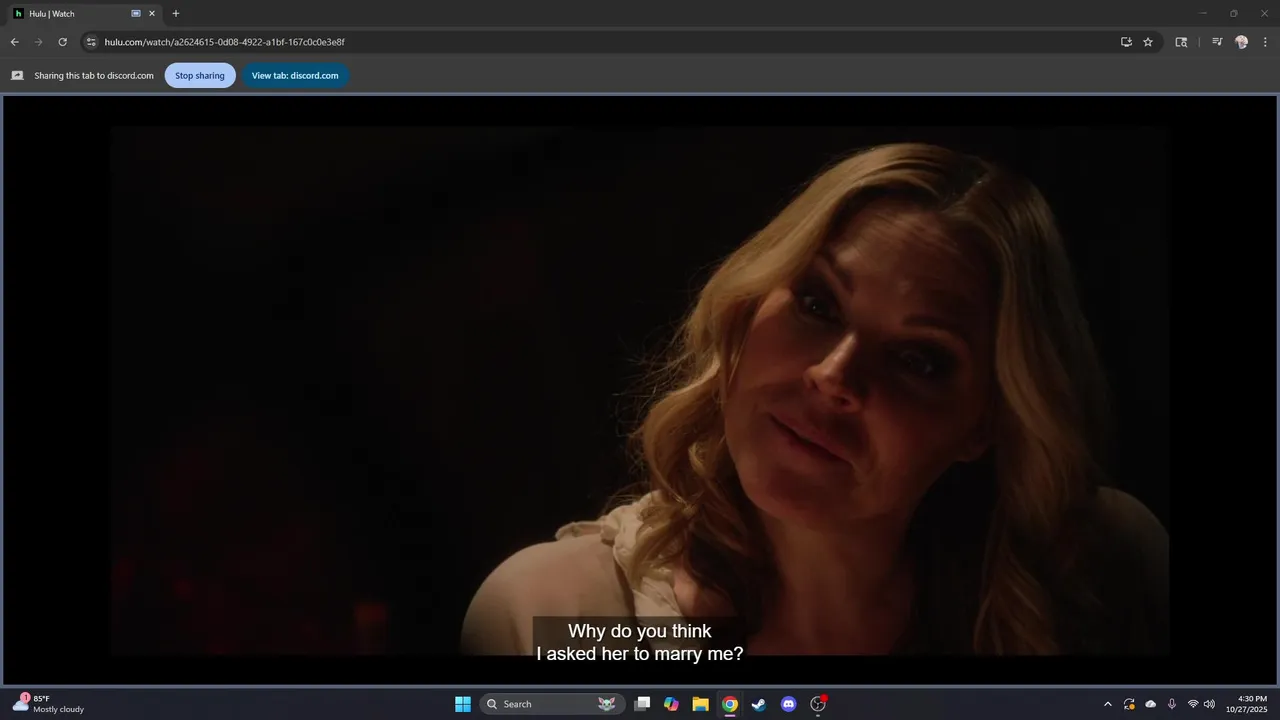This screenshot has height=720, width=1280.
Task: Open the weather widget showing 85°F
Action: pyautogui.click(x=48, y=704)
